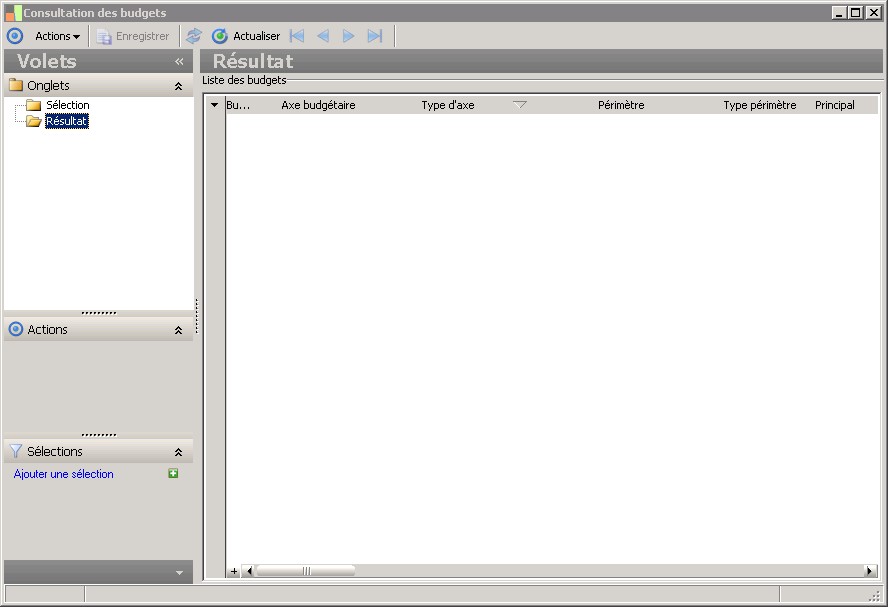Screen dimensions: 888x607
Task: Go to the next record arrow
Action: (x=348, y=36)
